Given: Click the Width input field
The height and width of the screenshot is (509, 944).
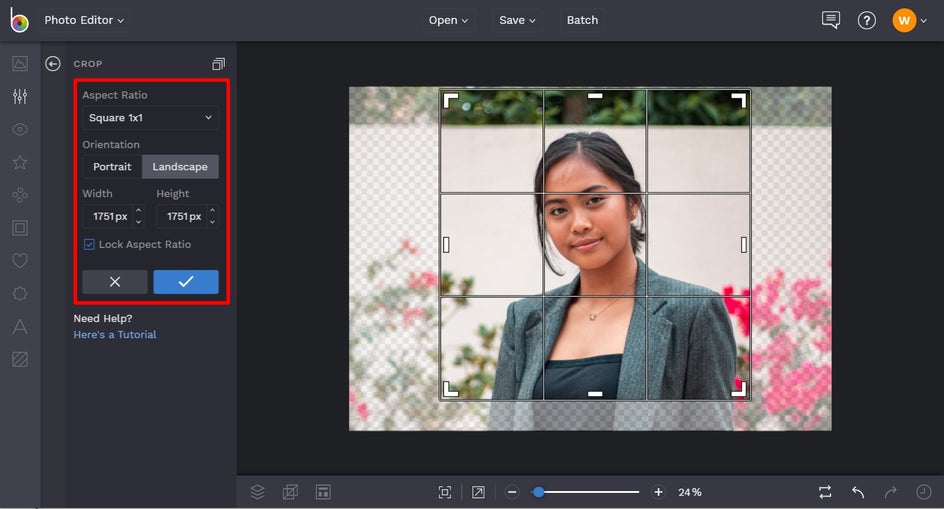Looking at the screenshot, I should (x=109, y=216).
